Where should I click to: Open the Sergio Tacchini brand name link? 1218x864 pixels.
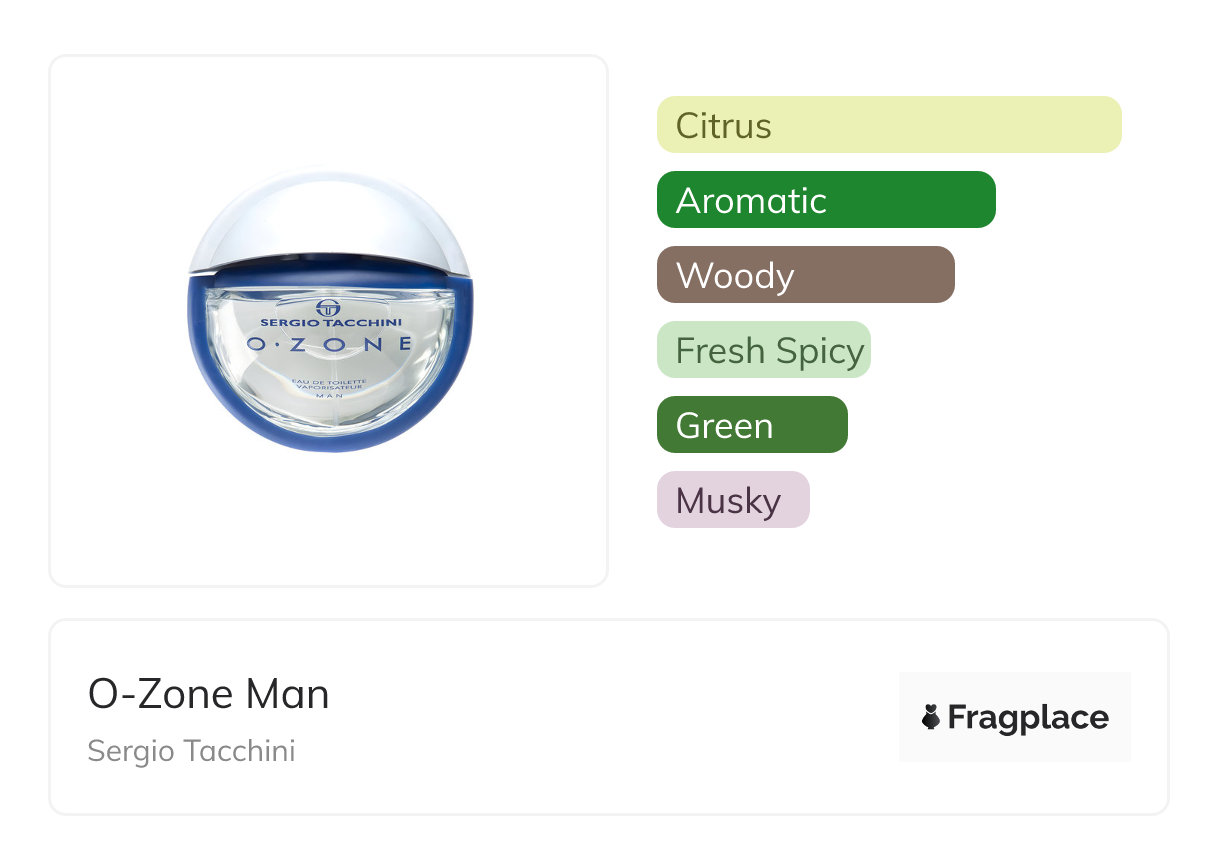(191, 751)
